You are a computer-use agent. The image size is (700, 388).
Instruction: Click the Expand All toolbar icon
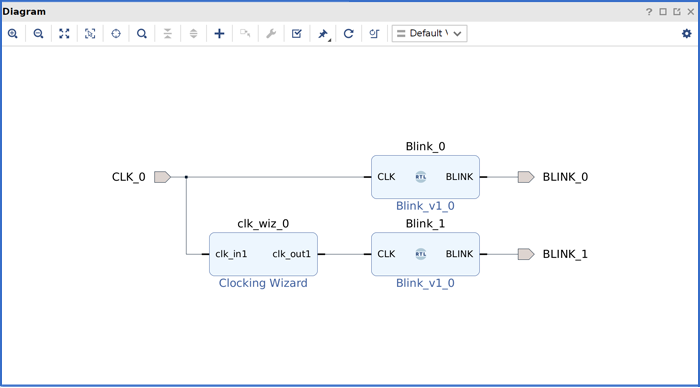pyautogui.click(x=193, y=33)
